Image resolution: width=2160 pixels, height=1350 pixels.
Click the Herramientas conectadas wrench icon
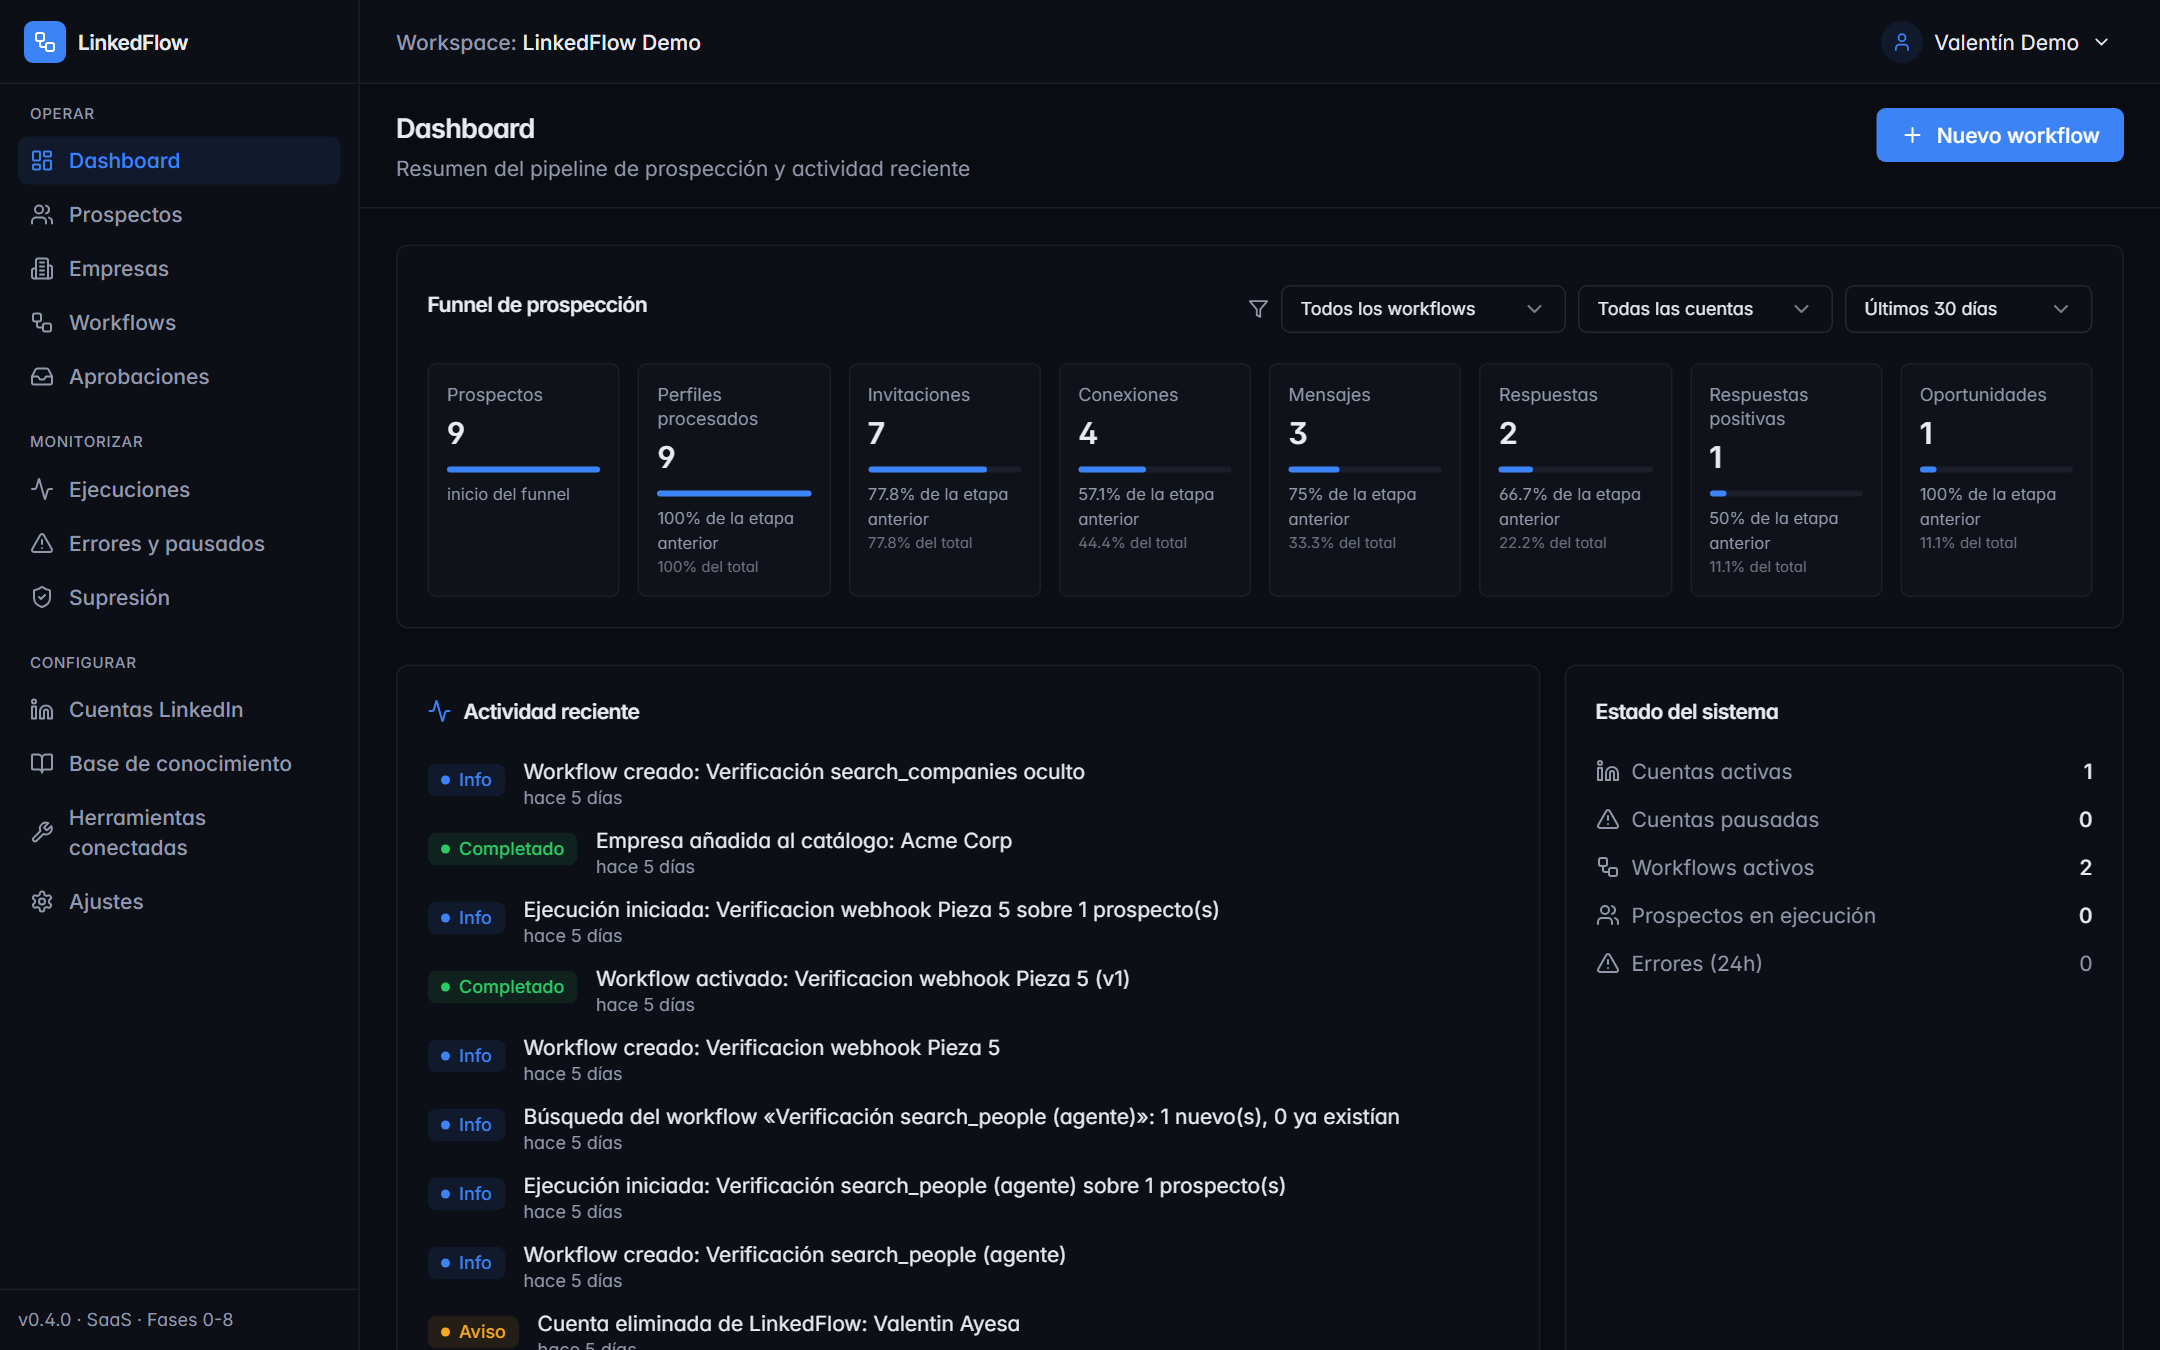tap(42, 833)
